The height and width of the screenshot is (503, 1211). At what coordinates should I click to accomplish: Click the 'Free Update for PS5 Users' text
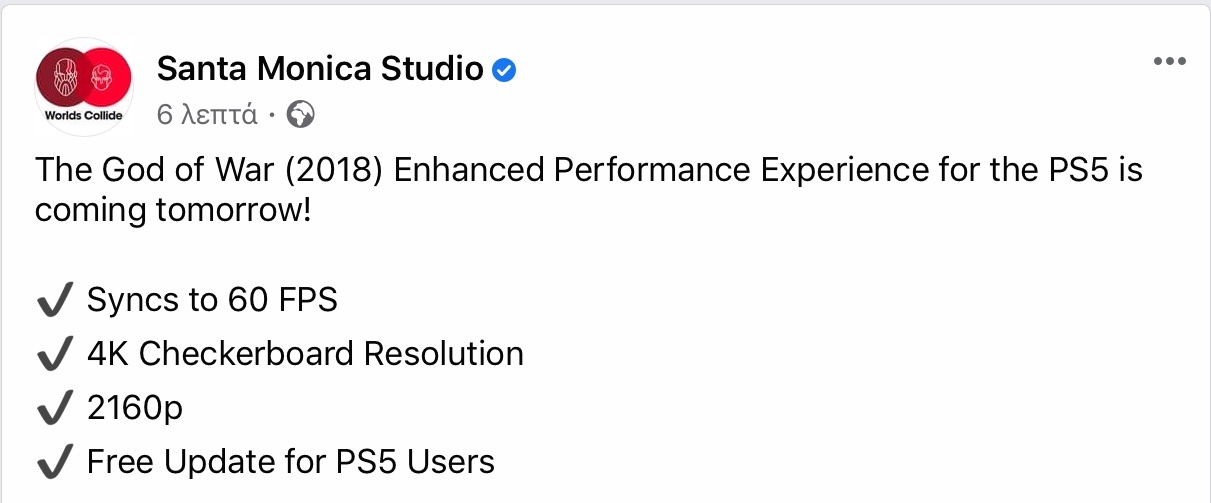pyautogui.click(x=291, y=462)
